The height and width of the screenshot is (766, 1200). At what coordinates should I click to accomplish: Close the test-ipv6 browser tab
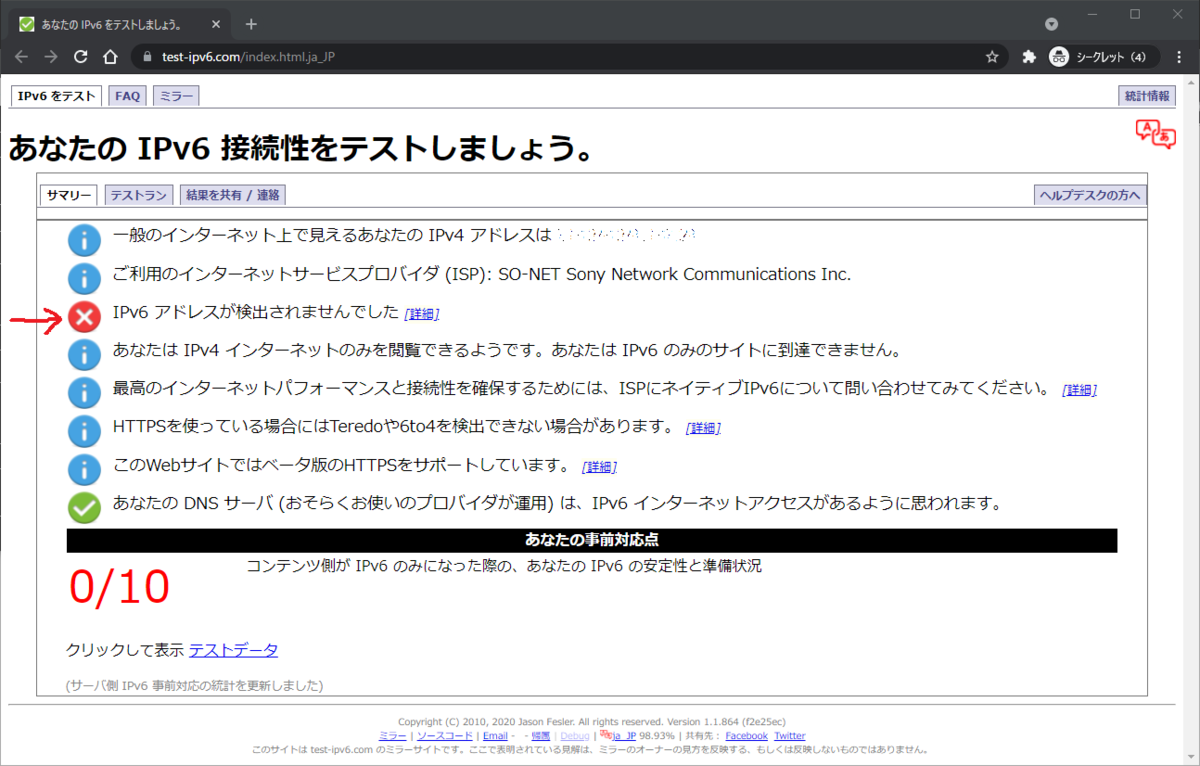pyautogui.click(x=218, y=23)
